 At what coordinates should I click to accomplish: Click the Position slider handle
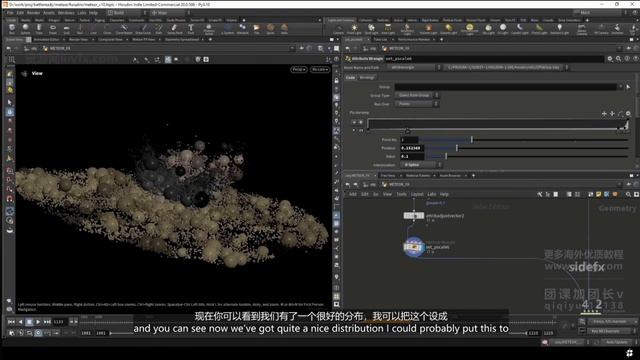(457, 148)
